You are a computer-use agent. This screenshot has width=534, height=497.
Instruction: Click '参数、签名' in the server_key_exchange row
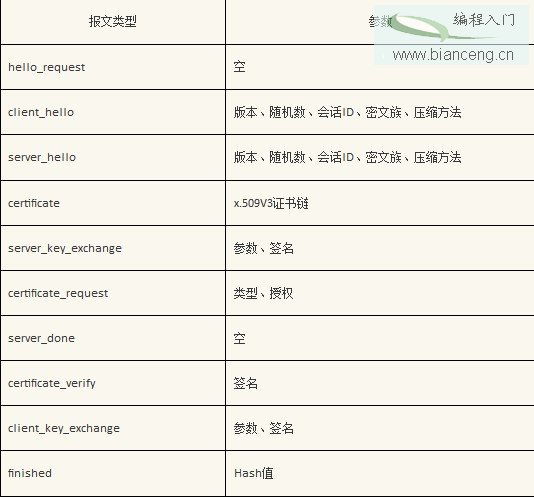[x=264, y=248]
